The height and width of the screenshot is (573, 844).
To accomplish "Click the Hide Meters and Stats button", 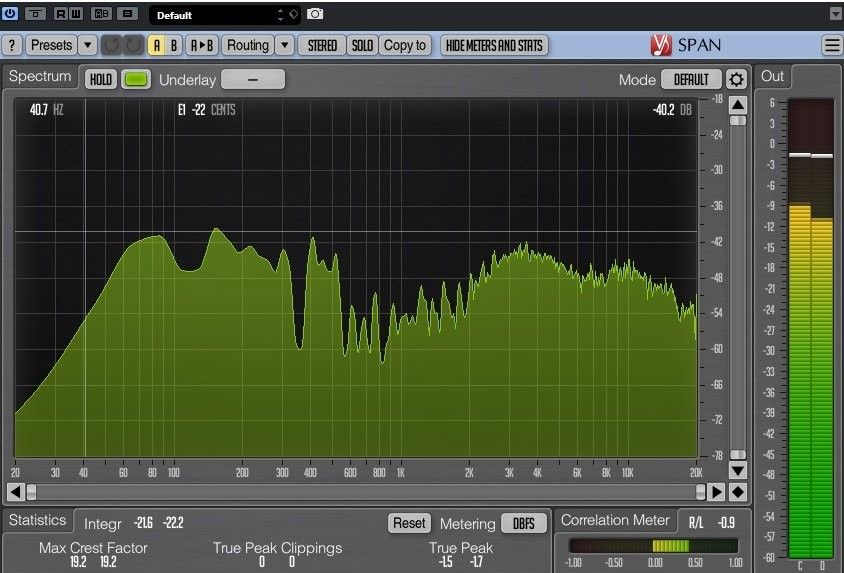I will pyautogui.click(x=494, y=45).
